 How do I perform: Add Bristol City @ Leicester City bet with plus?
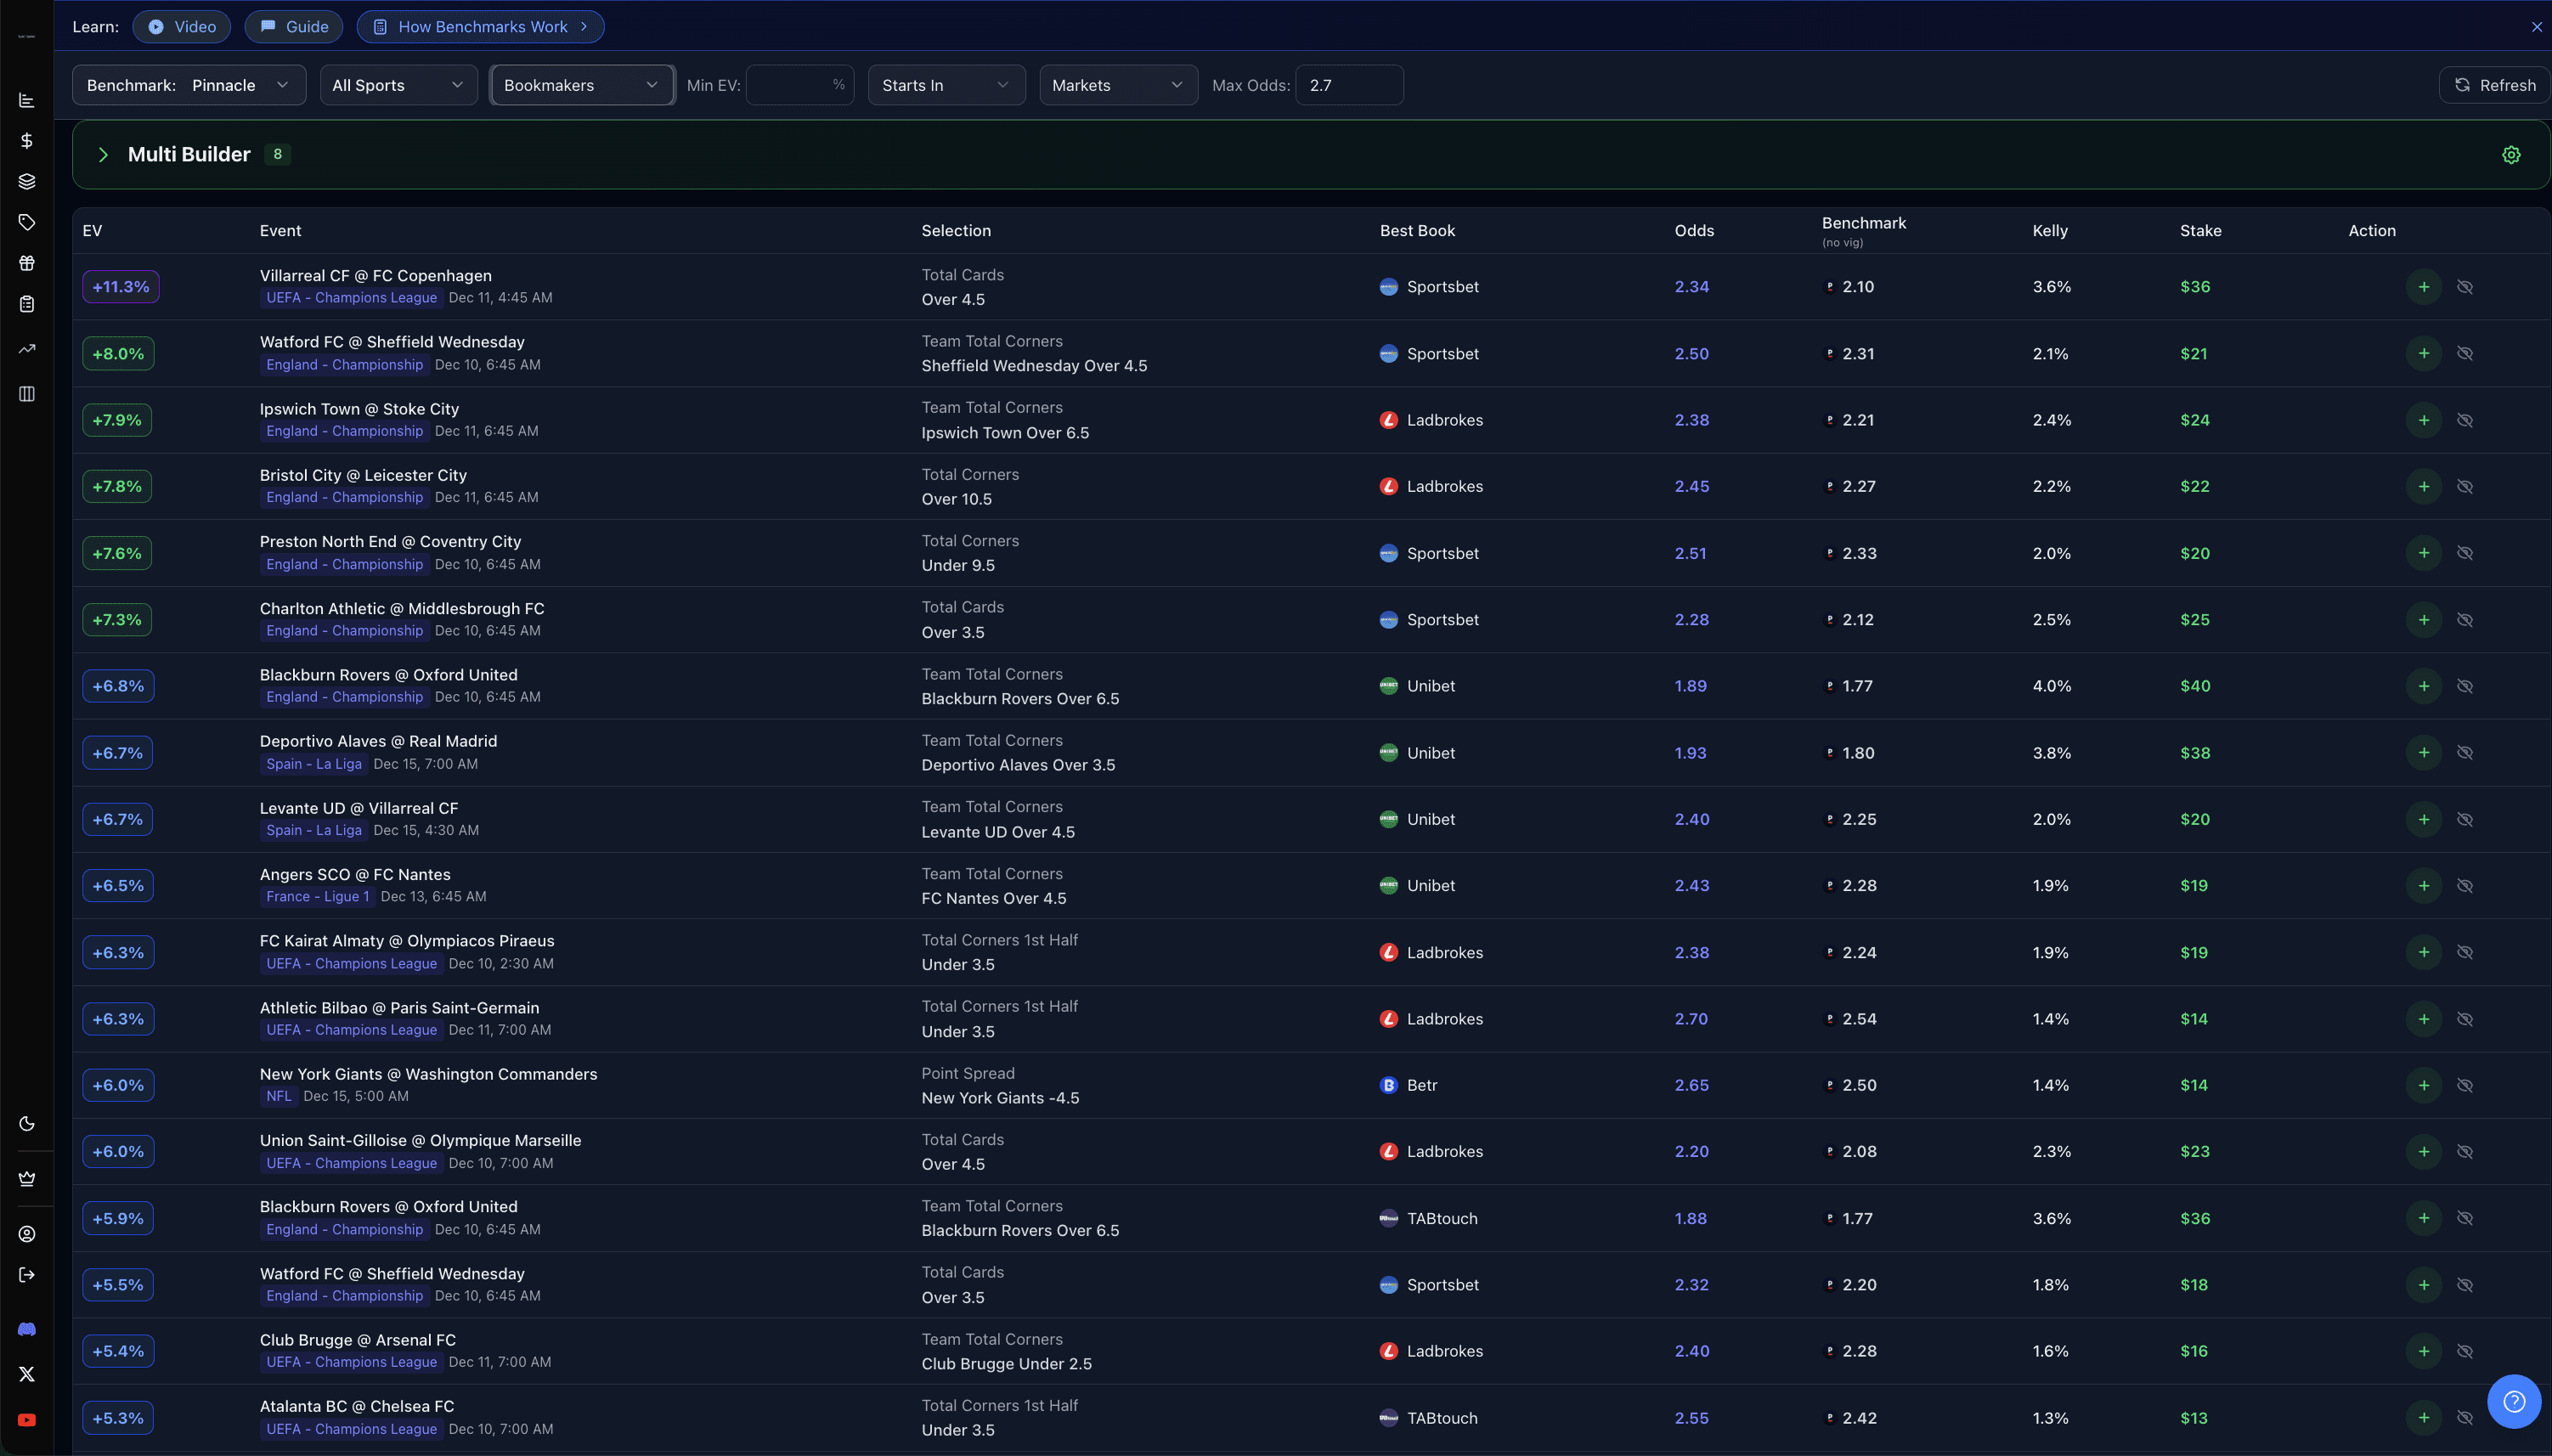pyautogui.click(x=2423, y=487)
